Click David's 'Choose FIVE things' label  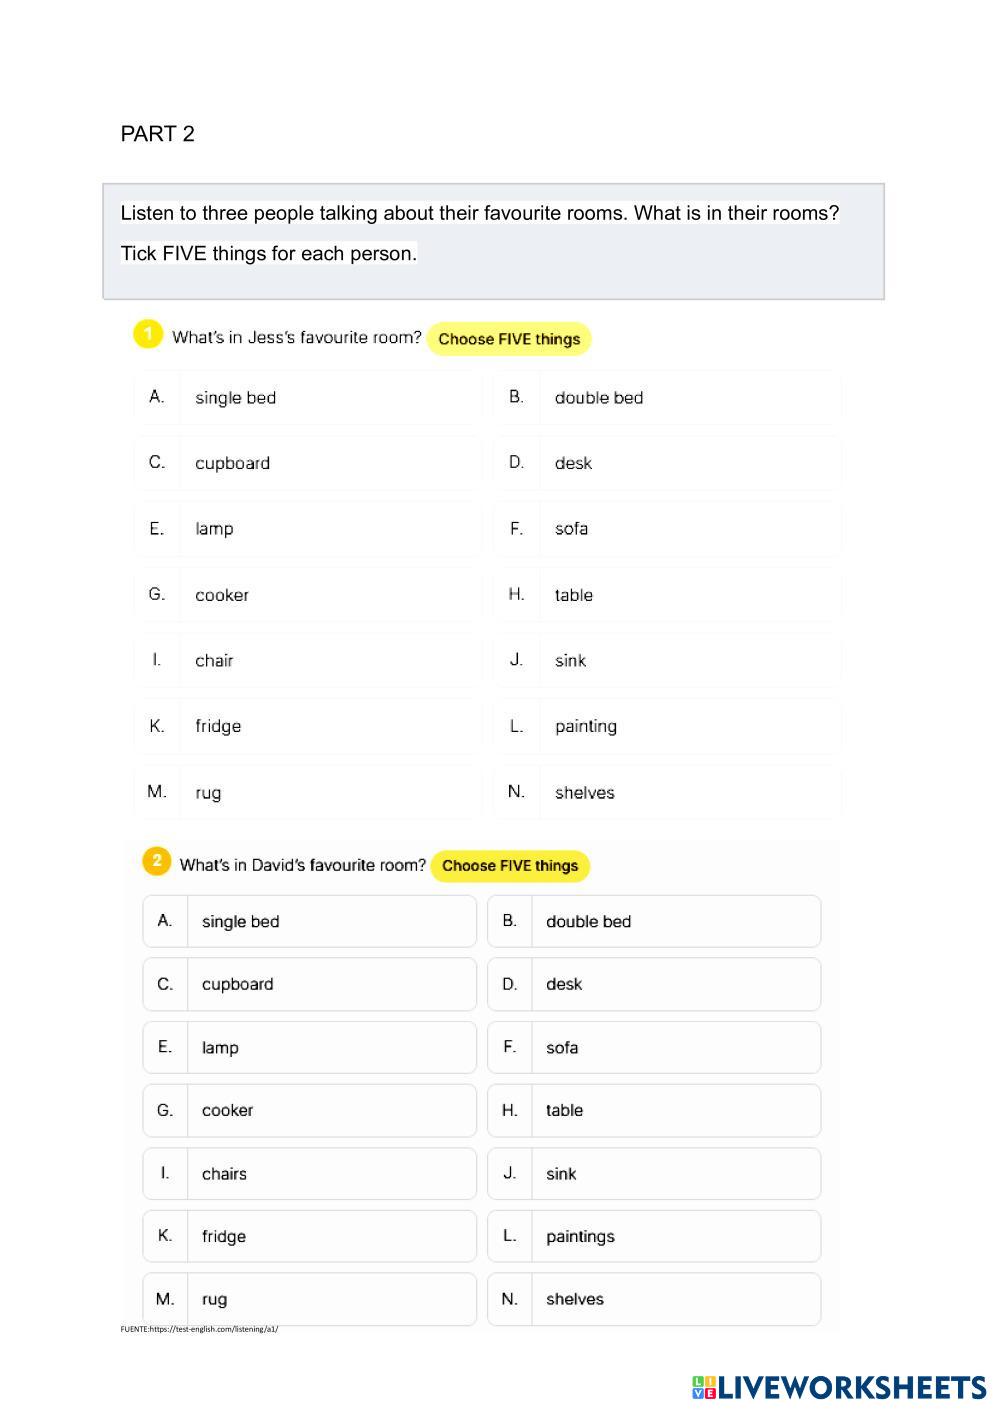click(510, 866)
